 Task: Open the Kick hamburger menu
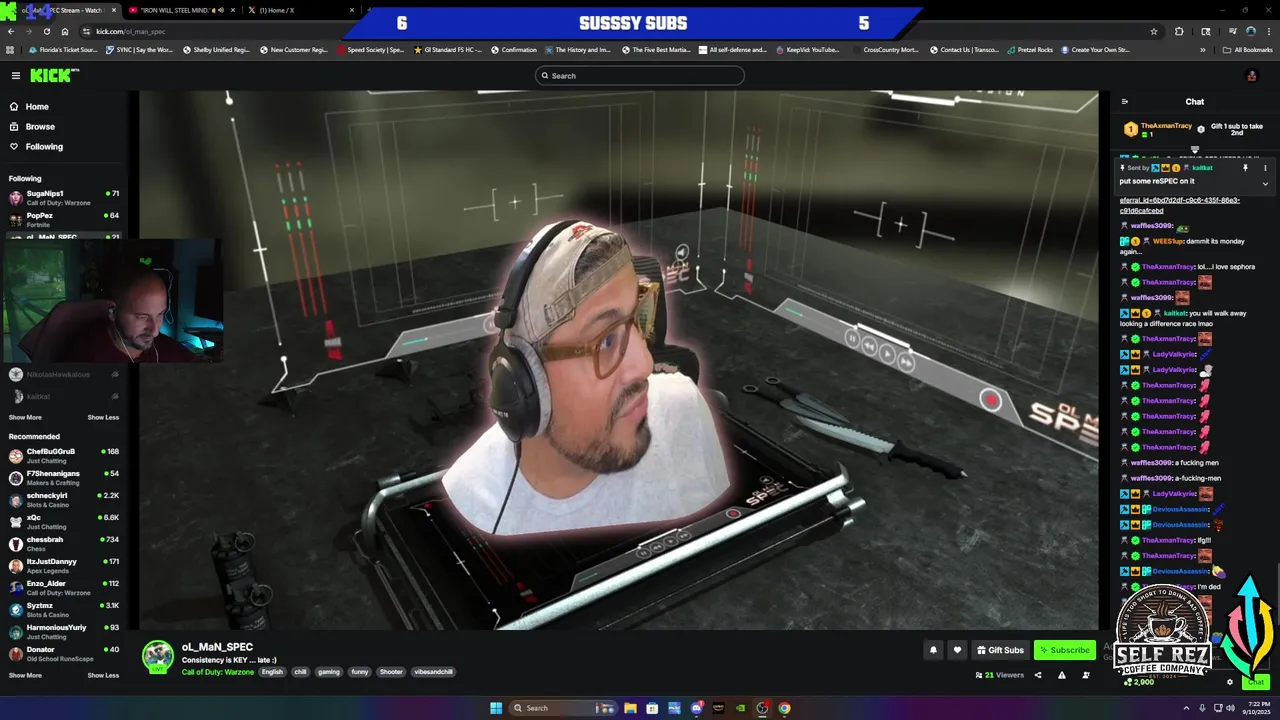(16, 76)
